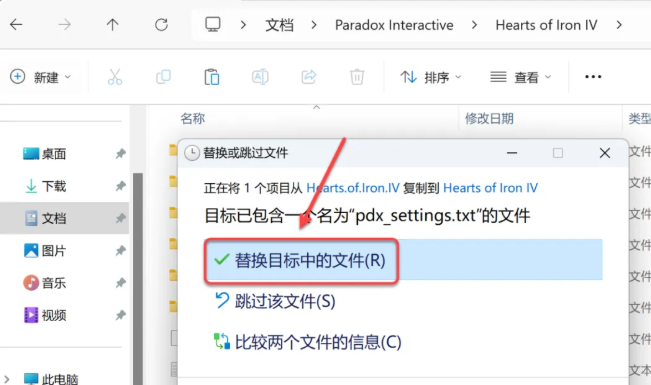Open Hearts of Iron IV destination link in dialog
This screenshot has width=651, height=385.
tap(490, 188)
